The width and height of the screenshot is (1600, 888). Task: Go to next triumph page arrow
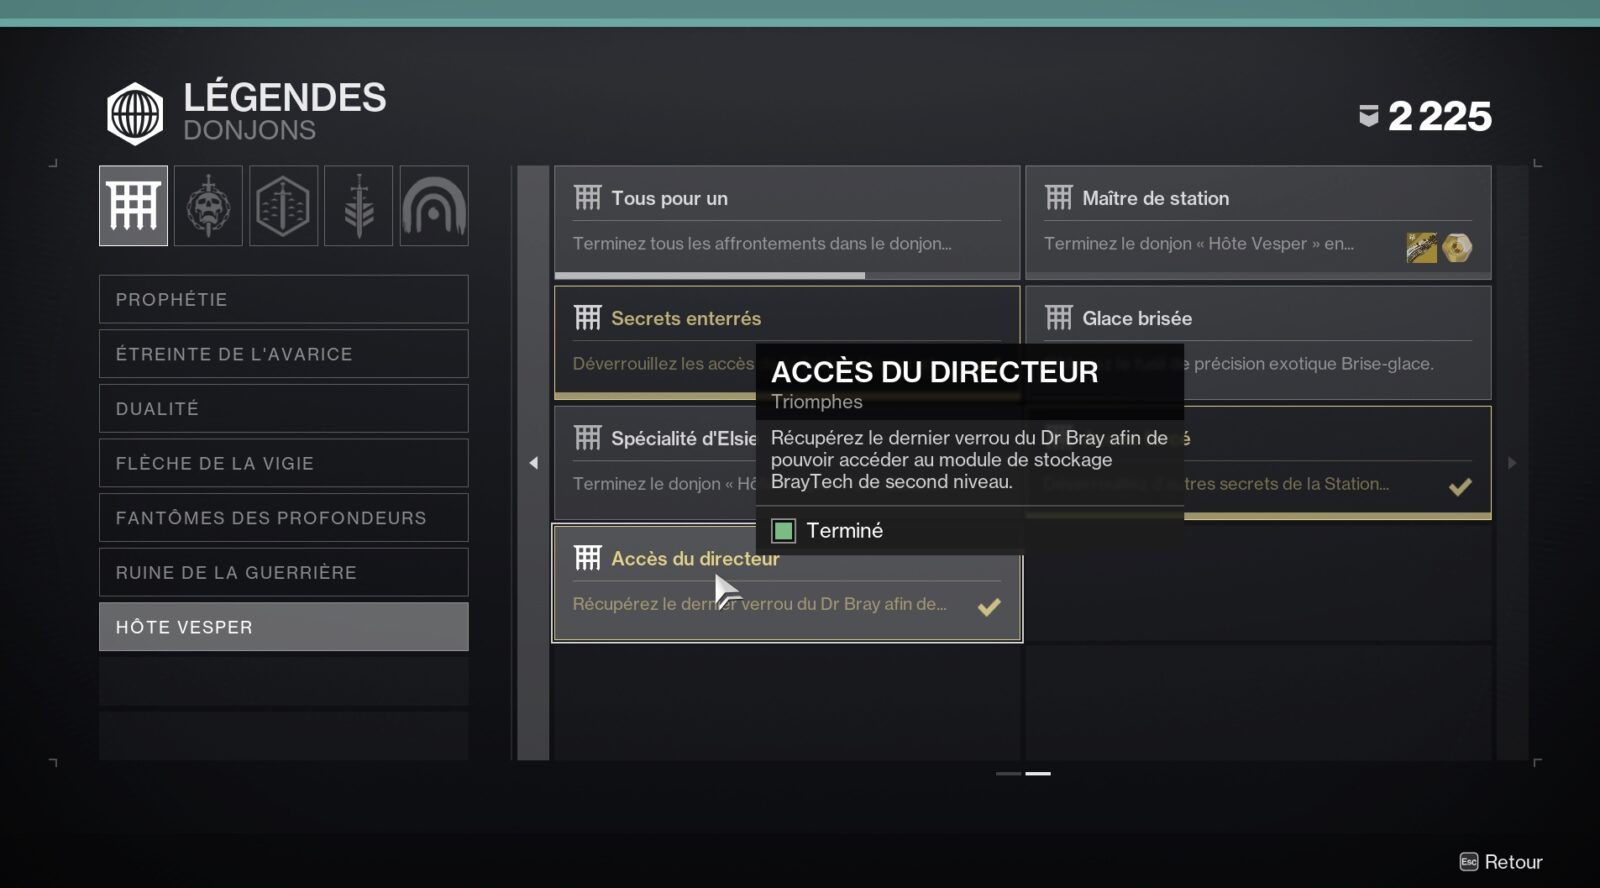pyautogui.click(x=1512, y=462)
